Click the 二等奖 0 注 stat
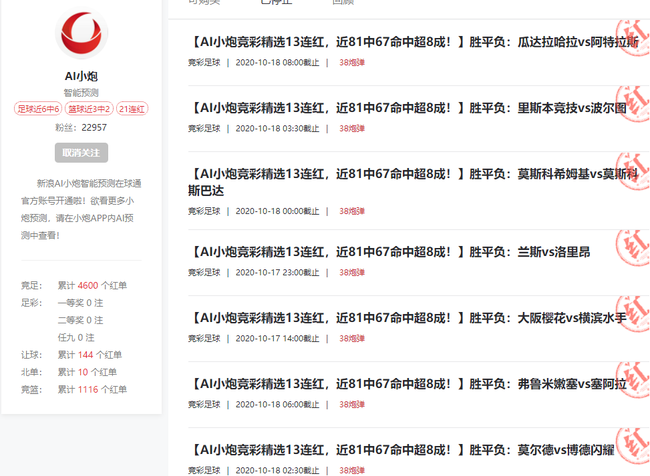Screen dimensions: 650x476 pos(80,321)
